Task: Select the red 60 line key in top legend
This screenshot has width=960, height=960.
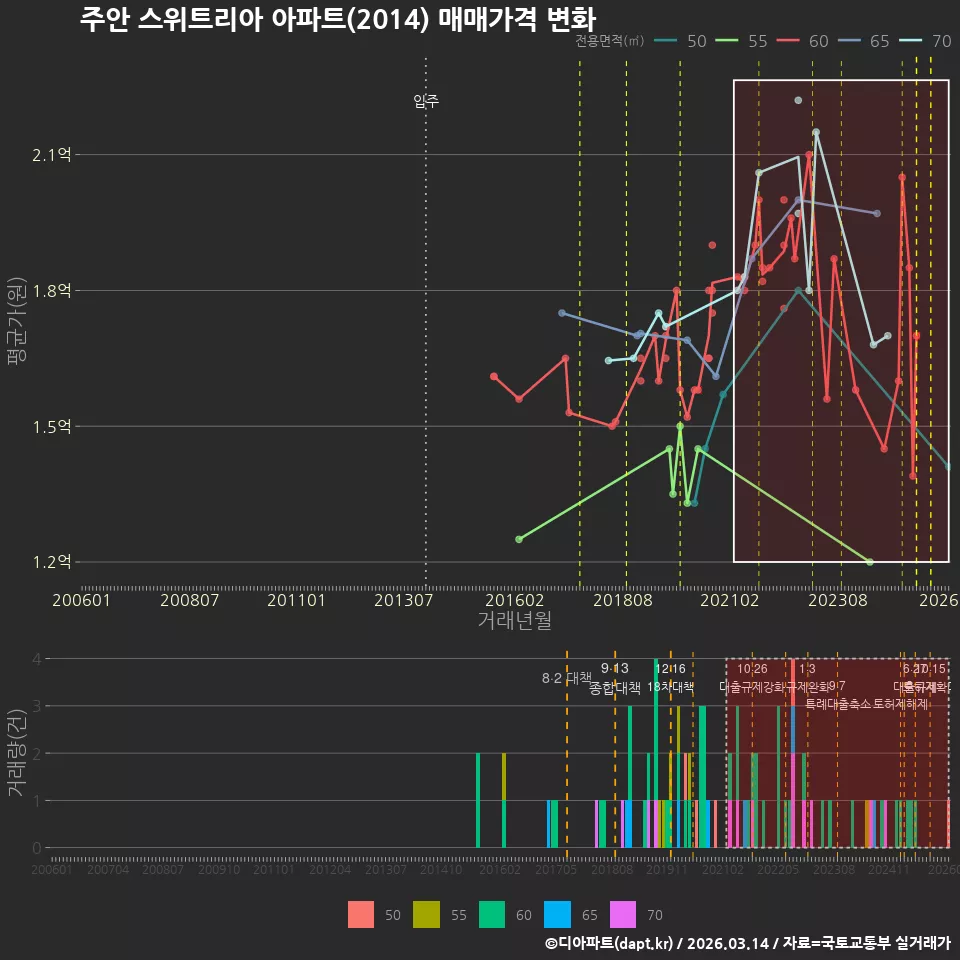Action: [788, 41]
